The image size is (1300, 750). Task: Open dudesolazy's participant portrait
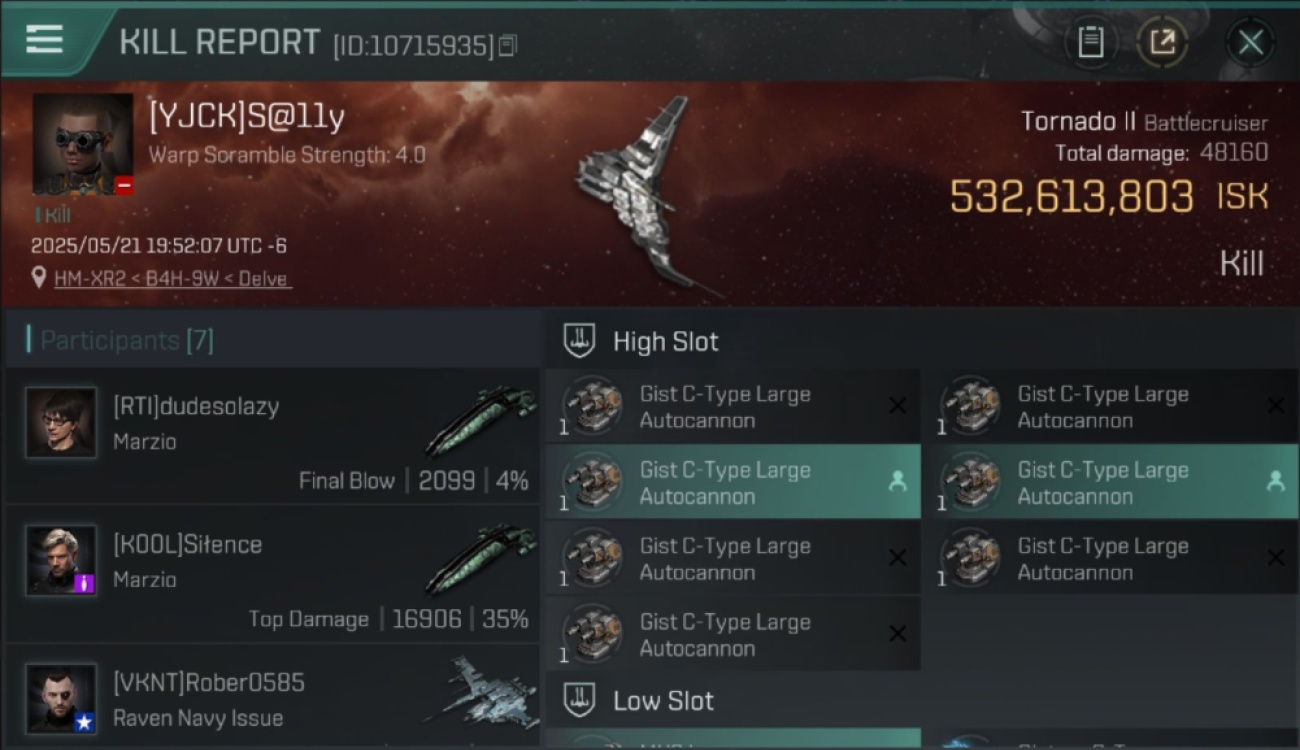61,423
